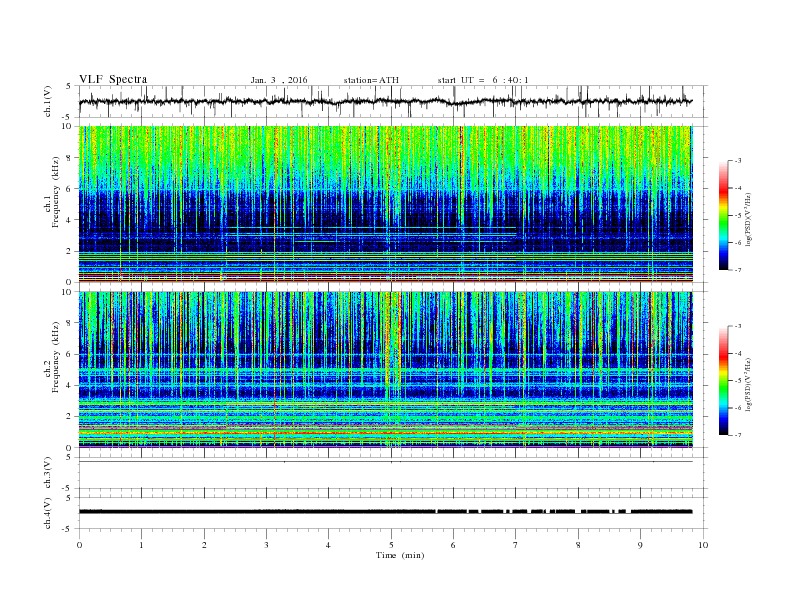The height and width of the screenshot is (612, 792).
Task: Click the "Time (min)" x-axis label
Action: [400, 555]
